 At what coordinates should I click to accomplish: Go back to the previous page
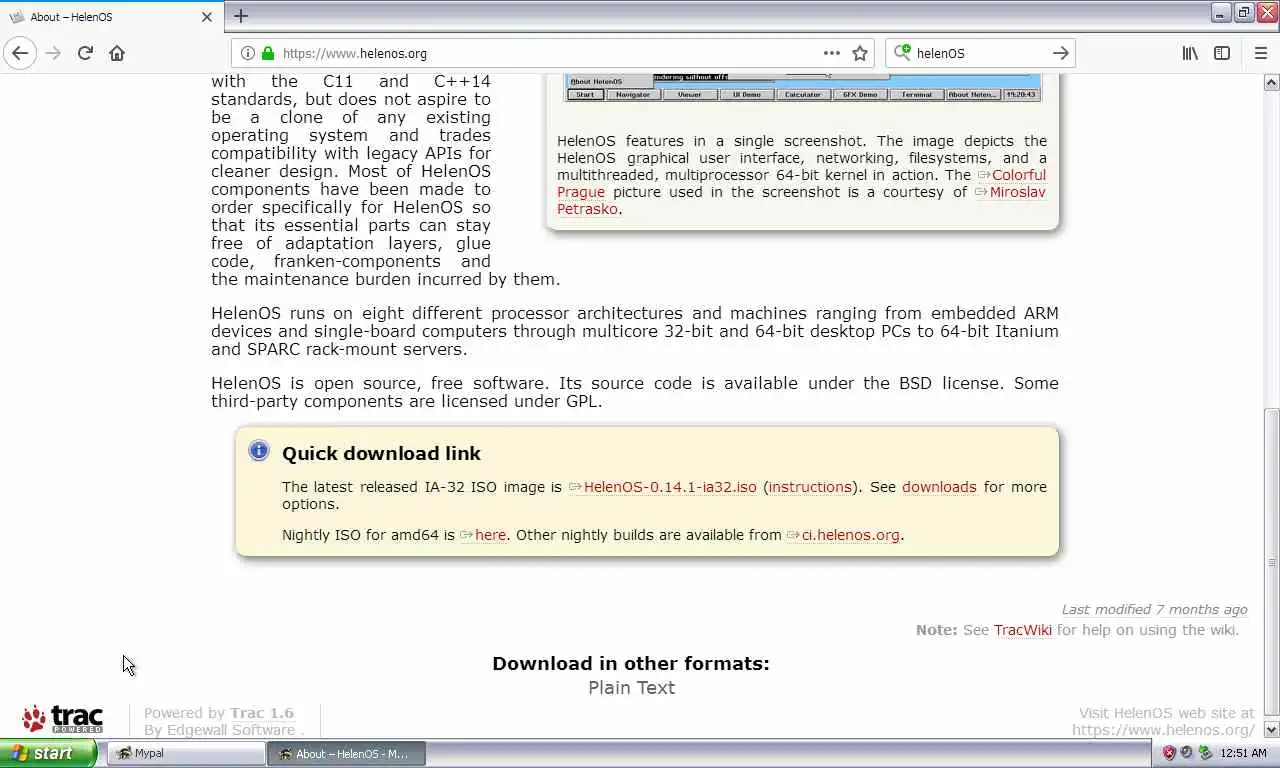coord(20,53)
